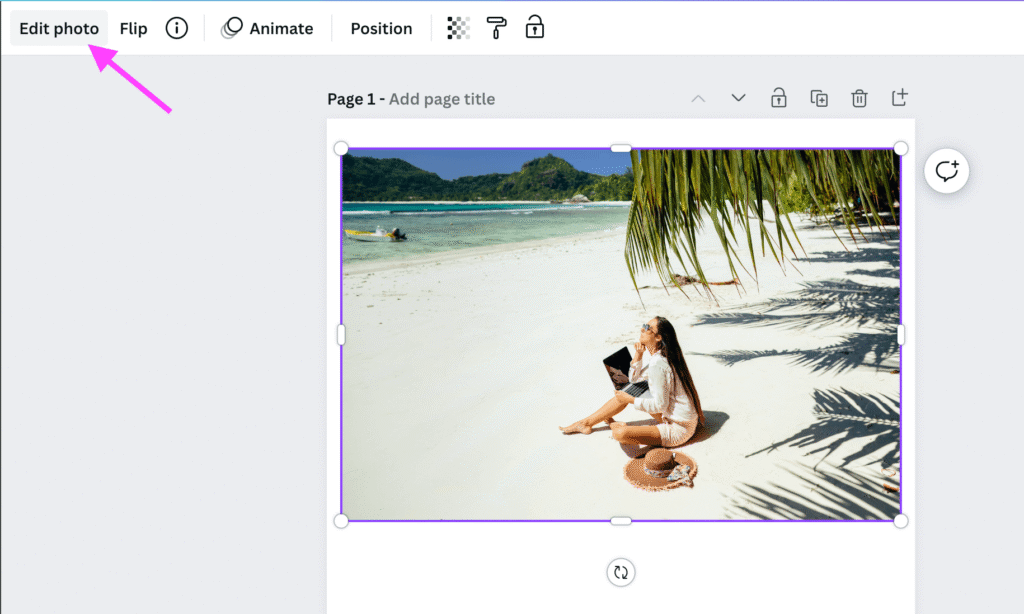
Task: Click the left edge crop handle
Action: pyautogui.click(x=341, y=334)
